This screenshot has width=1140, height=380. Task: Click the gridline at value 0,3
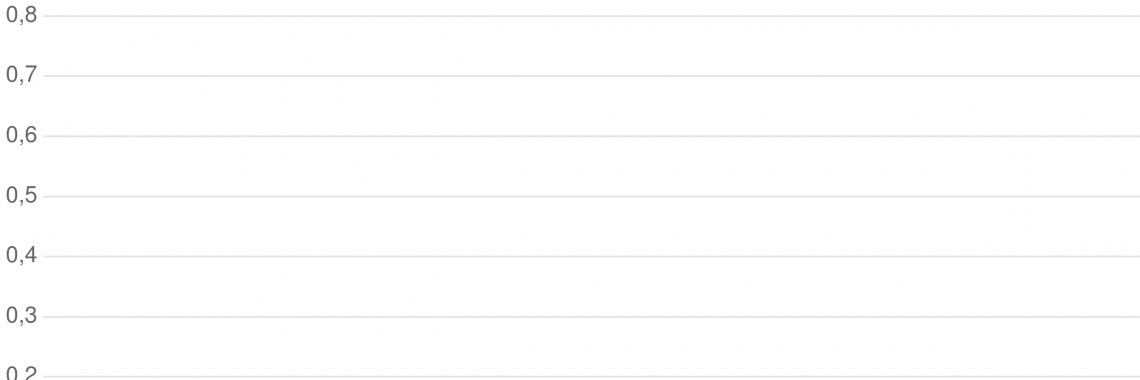click(x=592, y=317)
